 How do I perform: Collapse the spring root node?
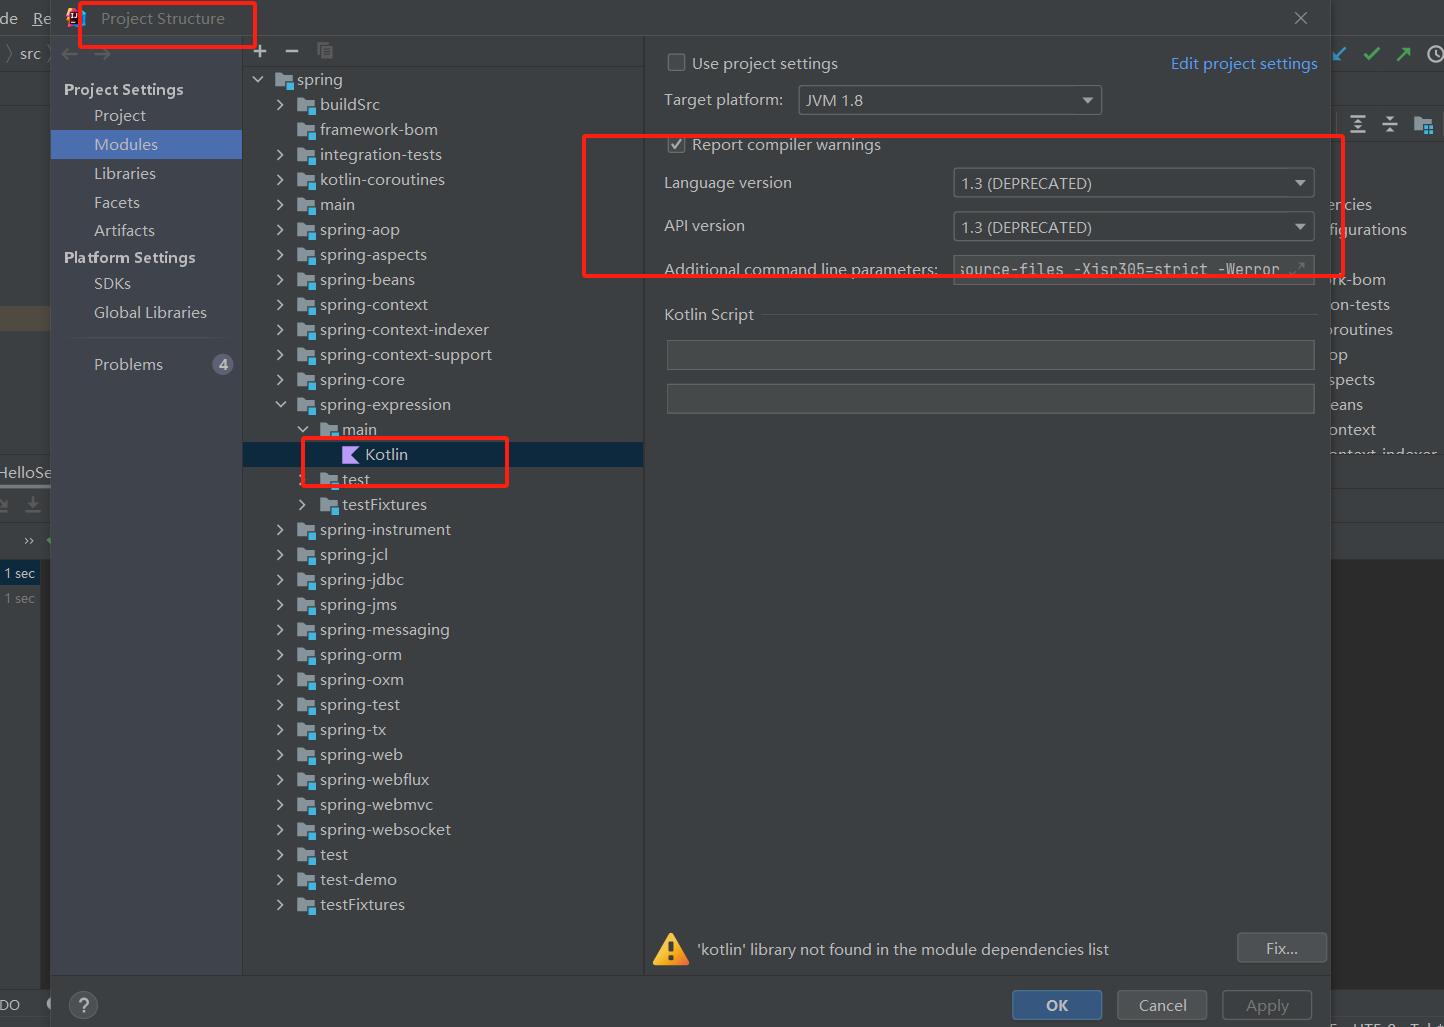tap(258, 80)
